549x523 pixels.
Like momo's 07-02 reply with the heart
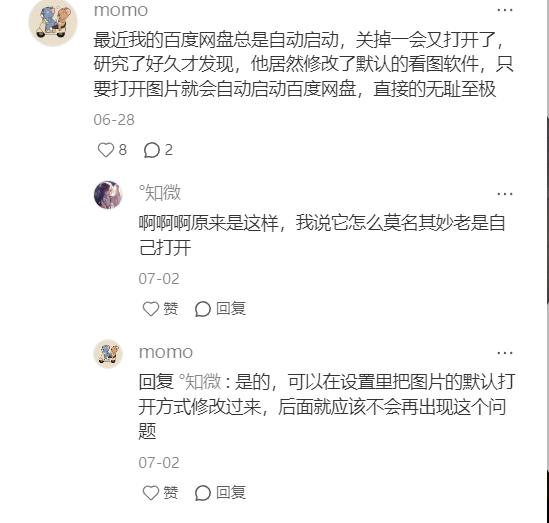tap(151, 493)
